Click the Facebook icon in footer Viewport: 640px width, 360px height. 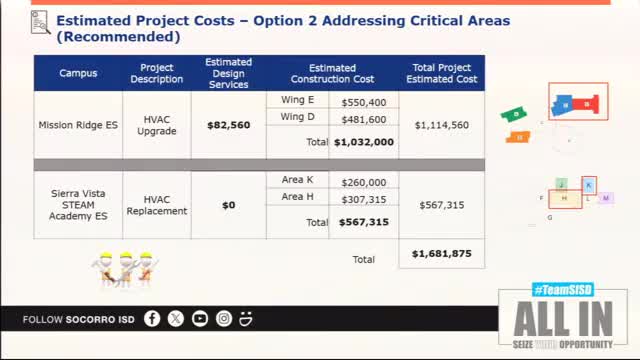(152, 319)
